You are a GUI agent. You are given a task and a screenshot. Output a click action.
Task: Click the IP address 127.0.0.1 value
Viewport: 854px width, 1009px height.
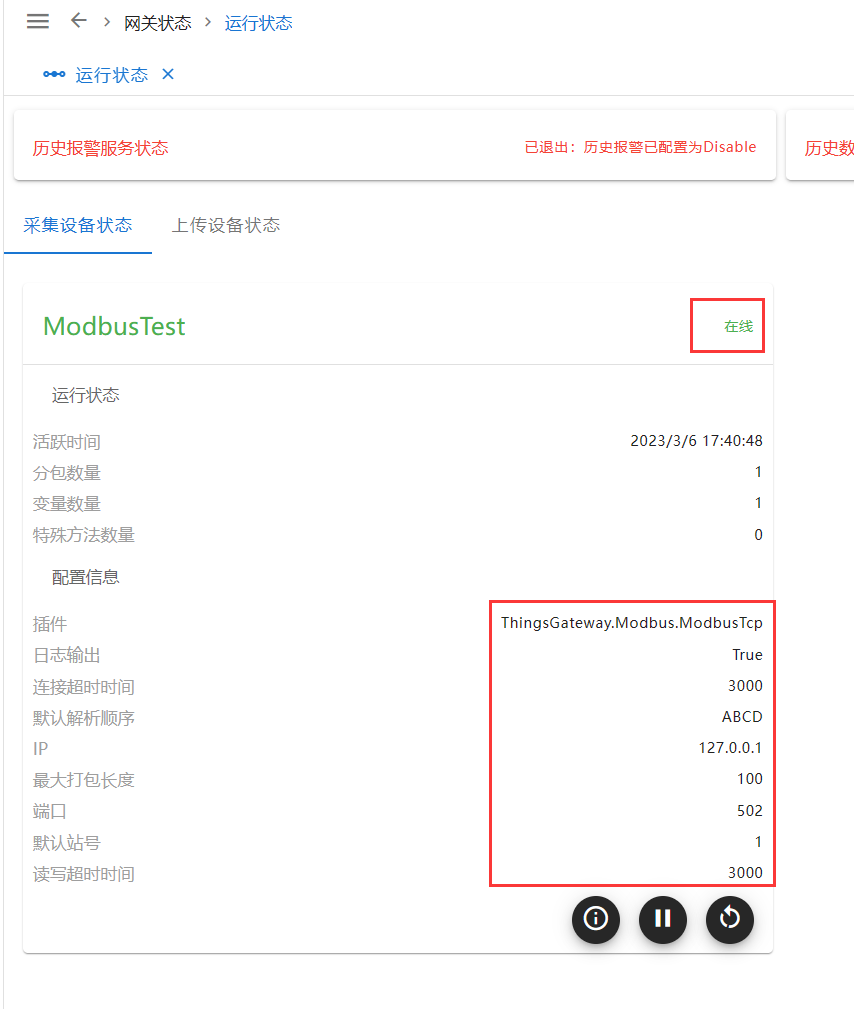coord(730,748)
